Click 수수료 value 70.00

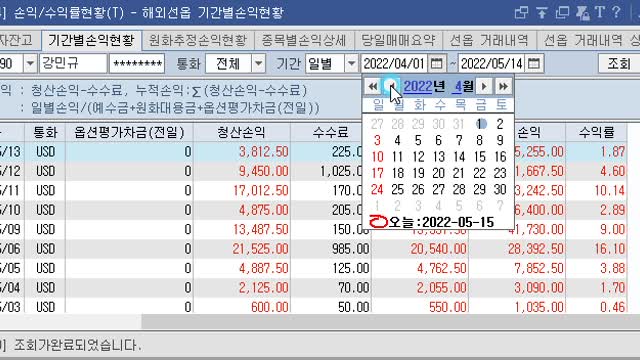[x=353, y=288]
